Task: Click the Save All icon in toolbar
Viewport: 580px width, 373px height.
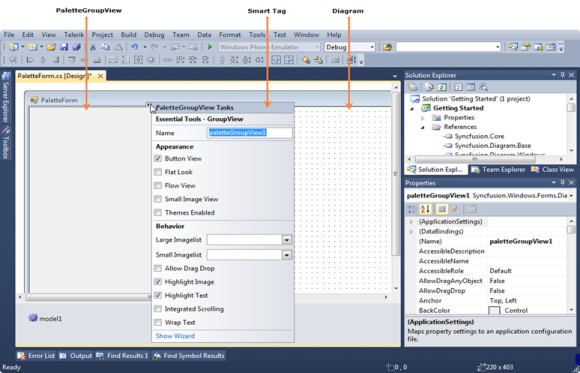Action: click(76, 47)
